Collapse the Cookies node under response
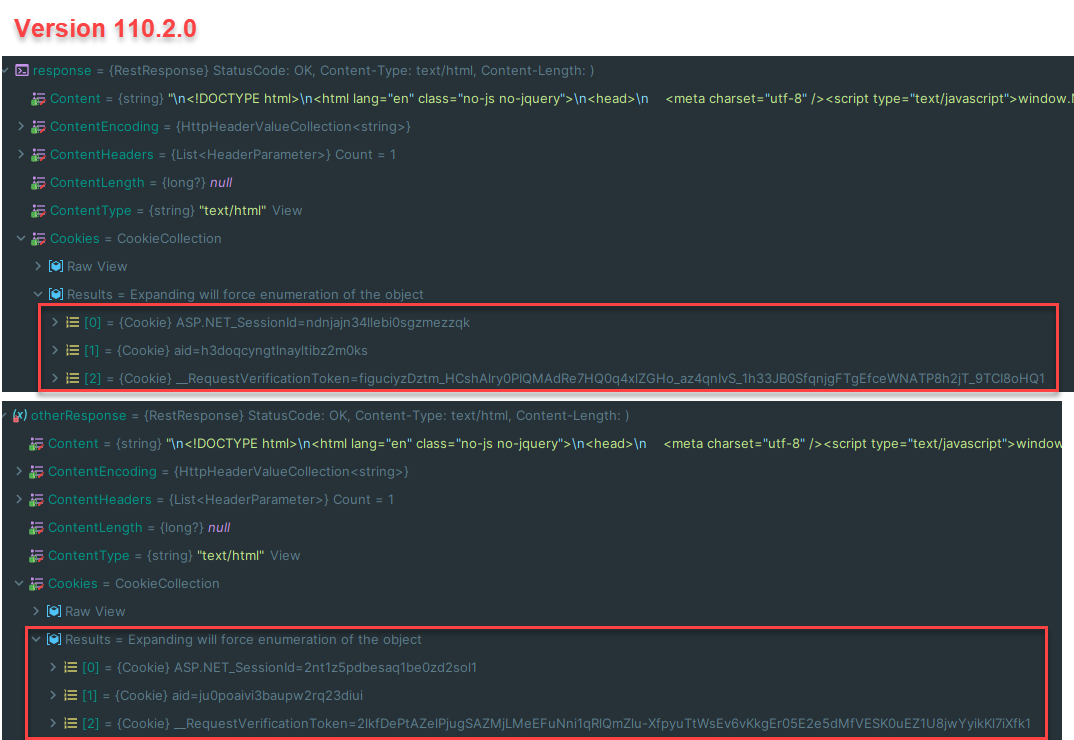The height and width of the screenshot is (740, 1074). pyautogui.click(x=23, y=238)
